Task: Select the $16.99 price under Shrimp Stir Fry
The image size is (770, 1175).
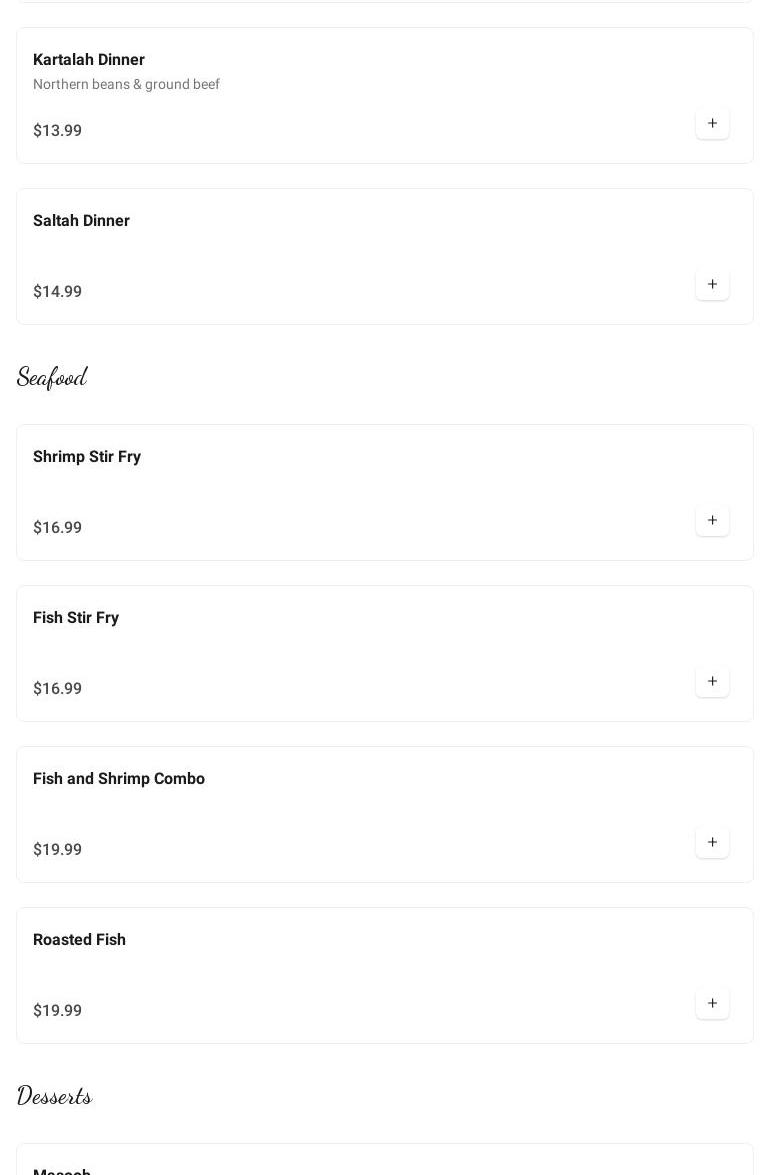Action: pos(57,528)
